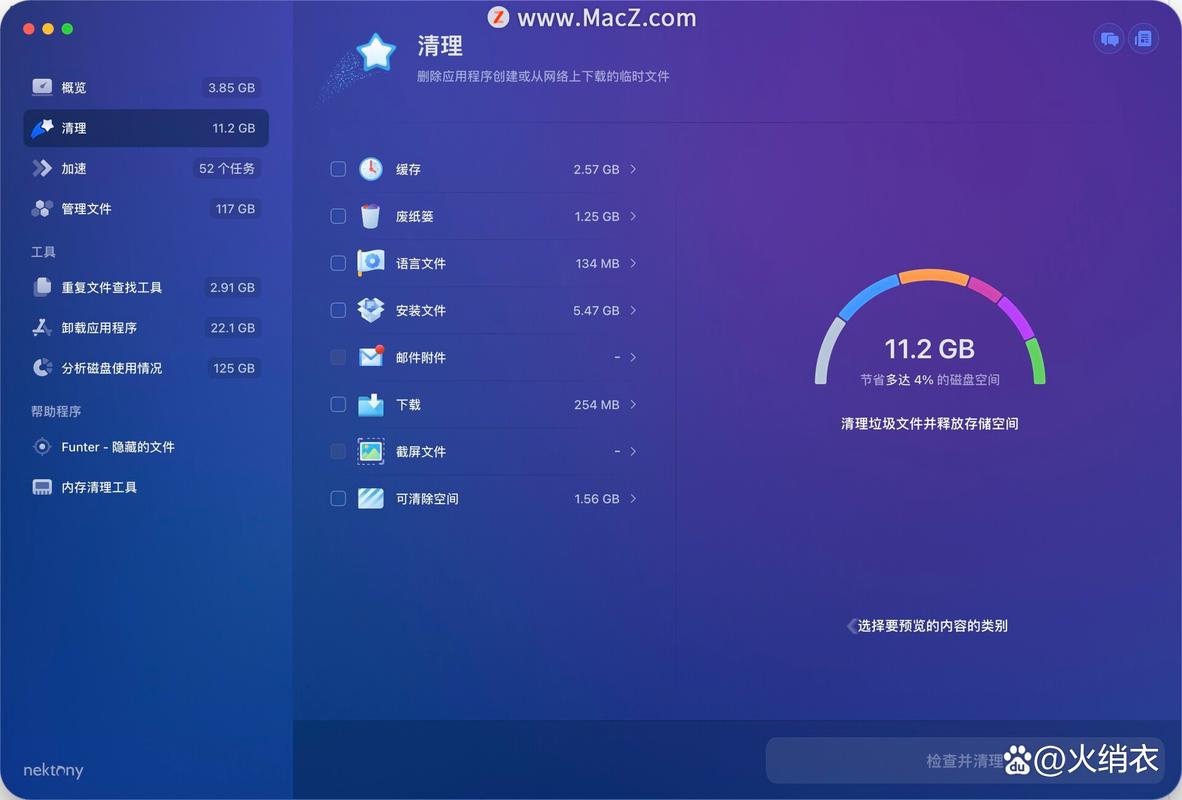
Task: Click the green segment of the gauge
Action: [1036, 361]
